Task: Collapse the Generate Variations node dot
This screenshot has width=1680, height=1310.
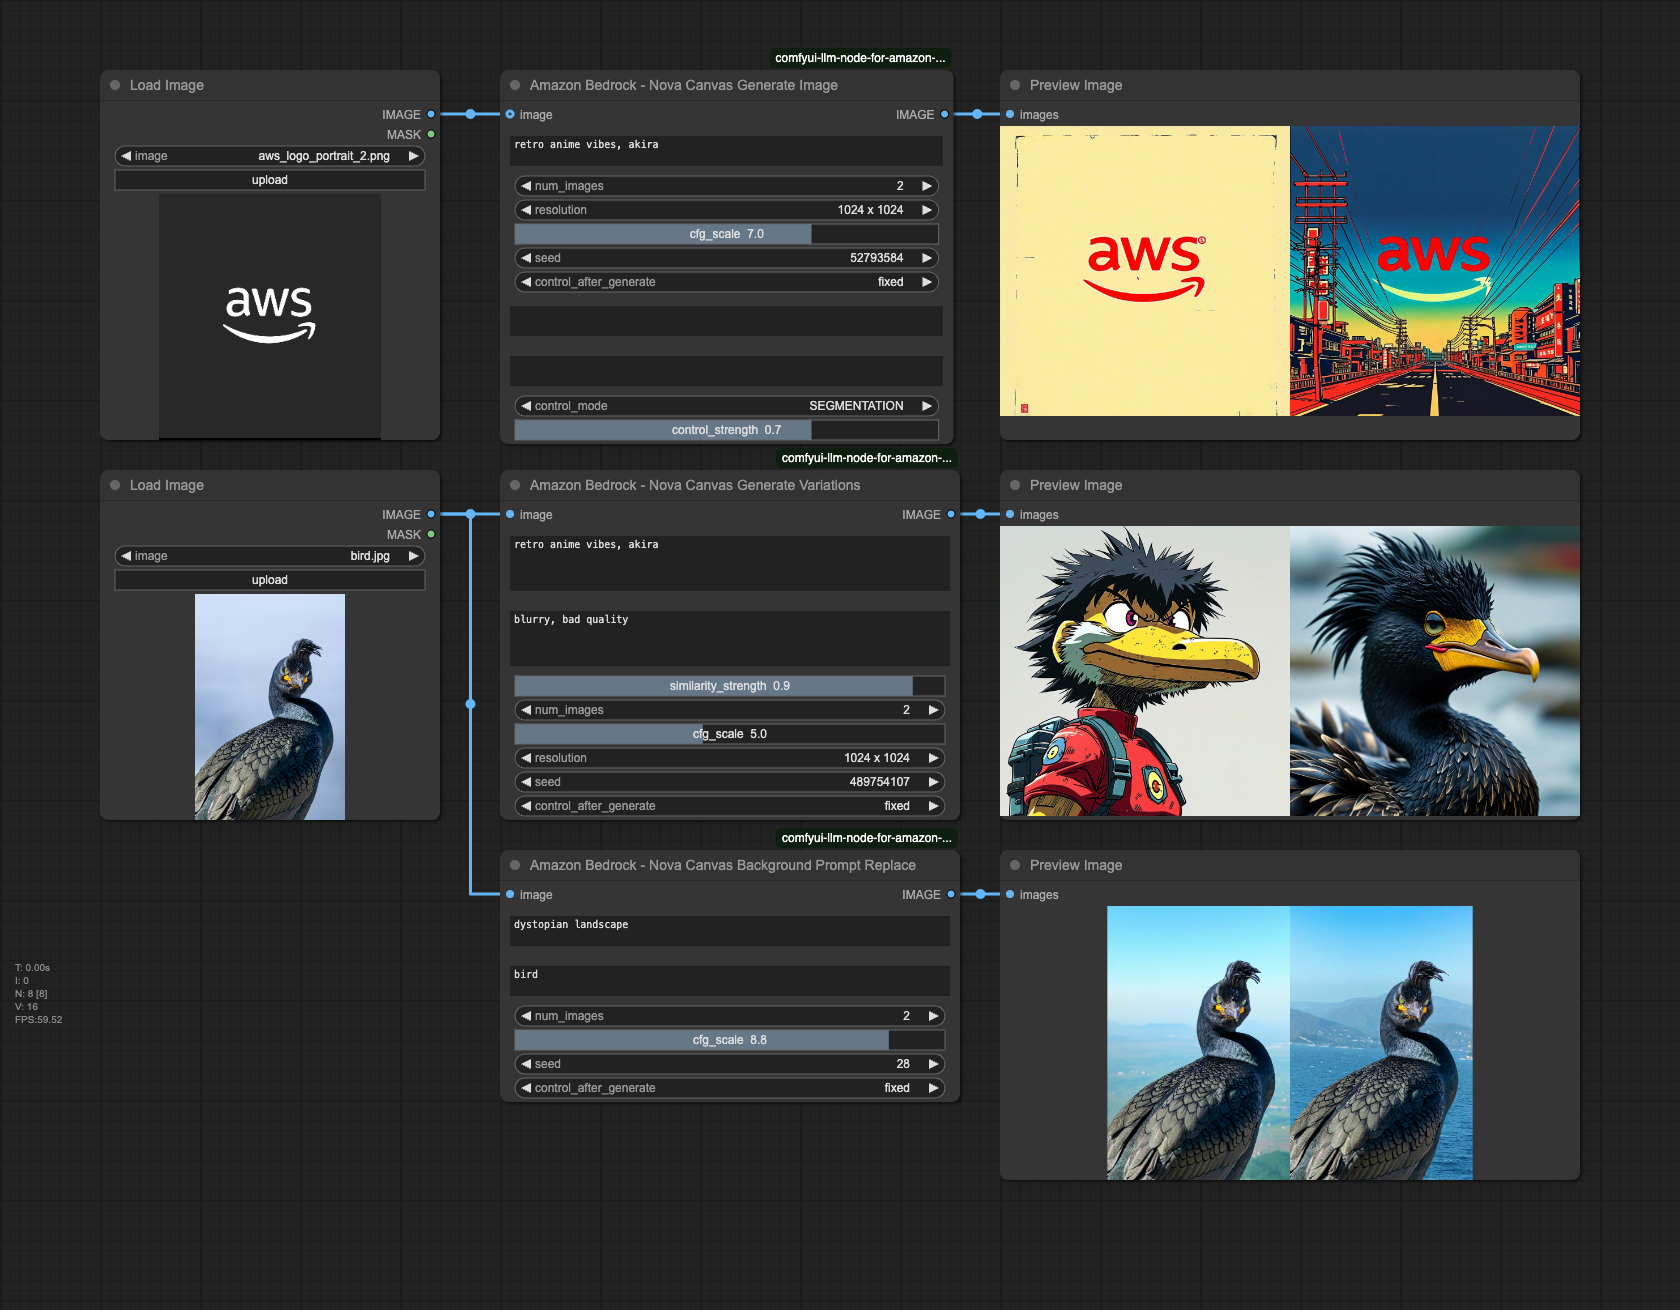Action: [515, 485]
